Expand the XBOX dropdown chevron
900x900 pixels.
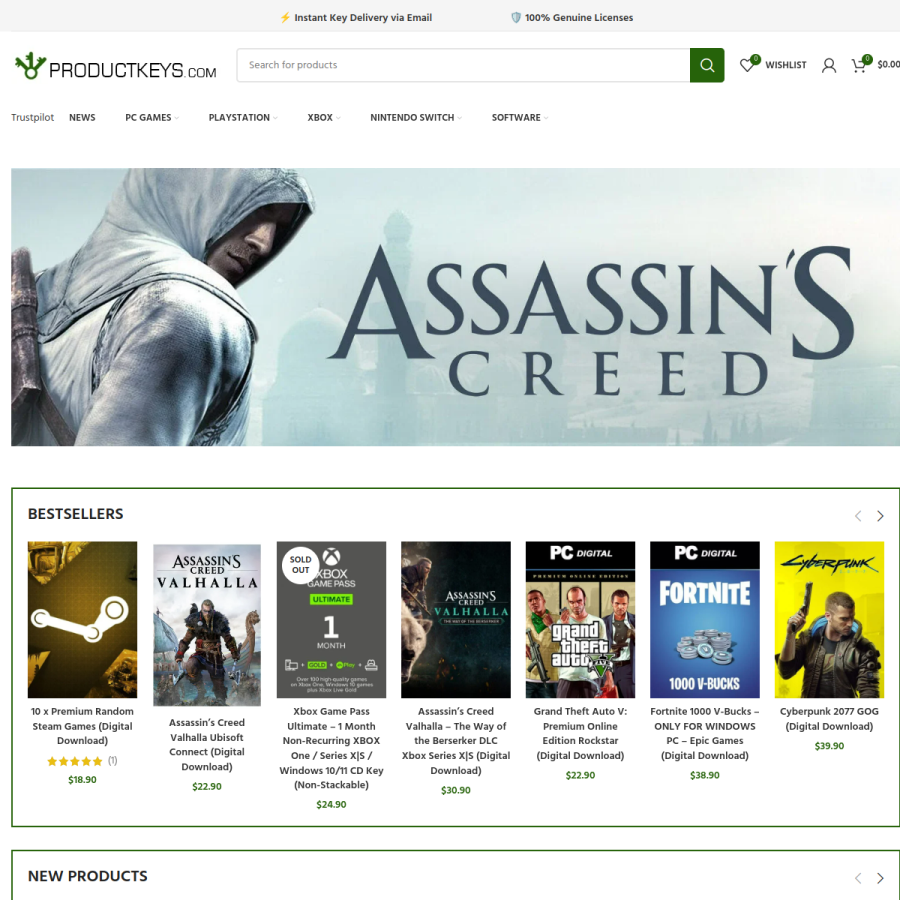pos(339,118)
